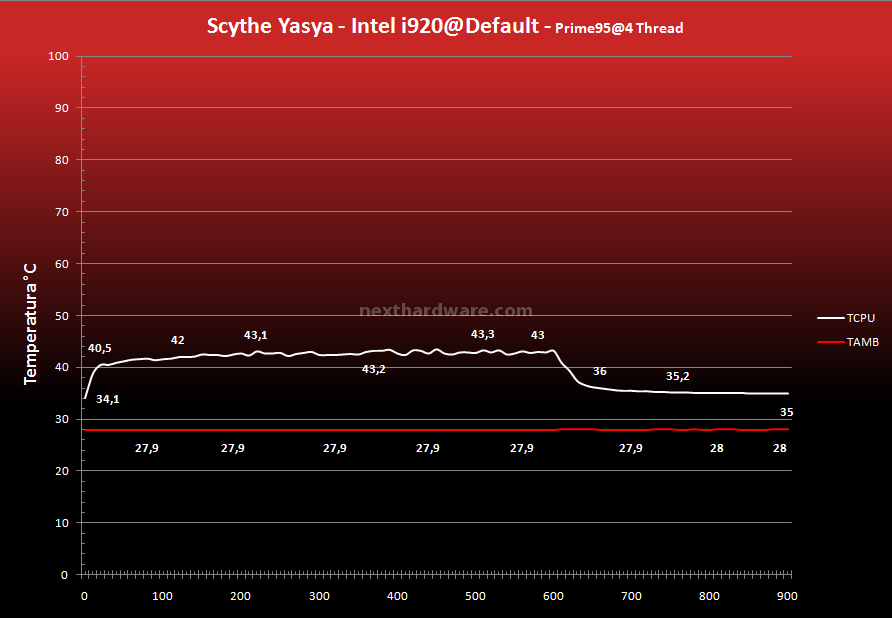Viewport: 892px width, 618px height.
Task: Click the 28 label near x=800
Action: 717,448
